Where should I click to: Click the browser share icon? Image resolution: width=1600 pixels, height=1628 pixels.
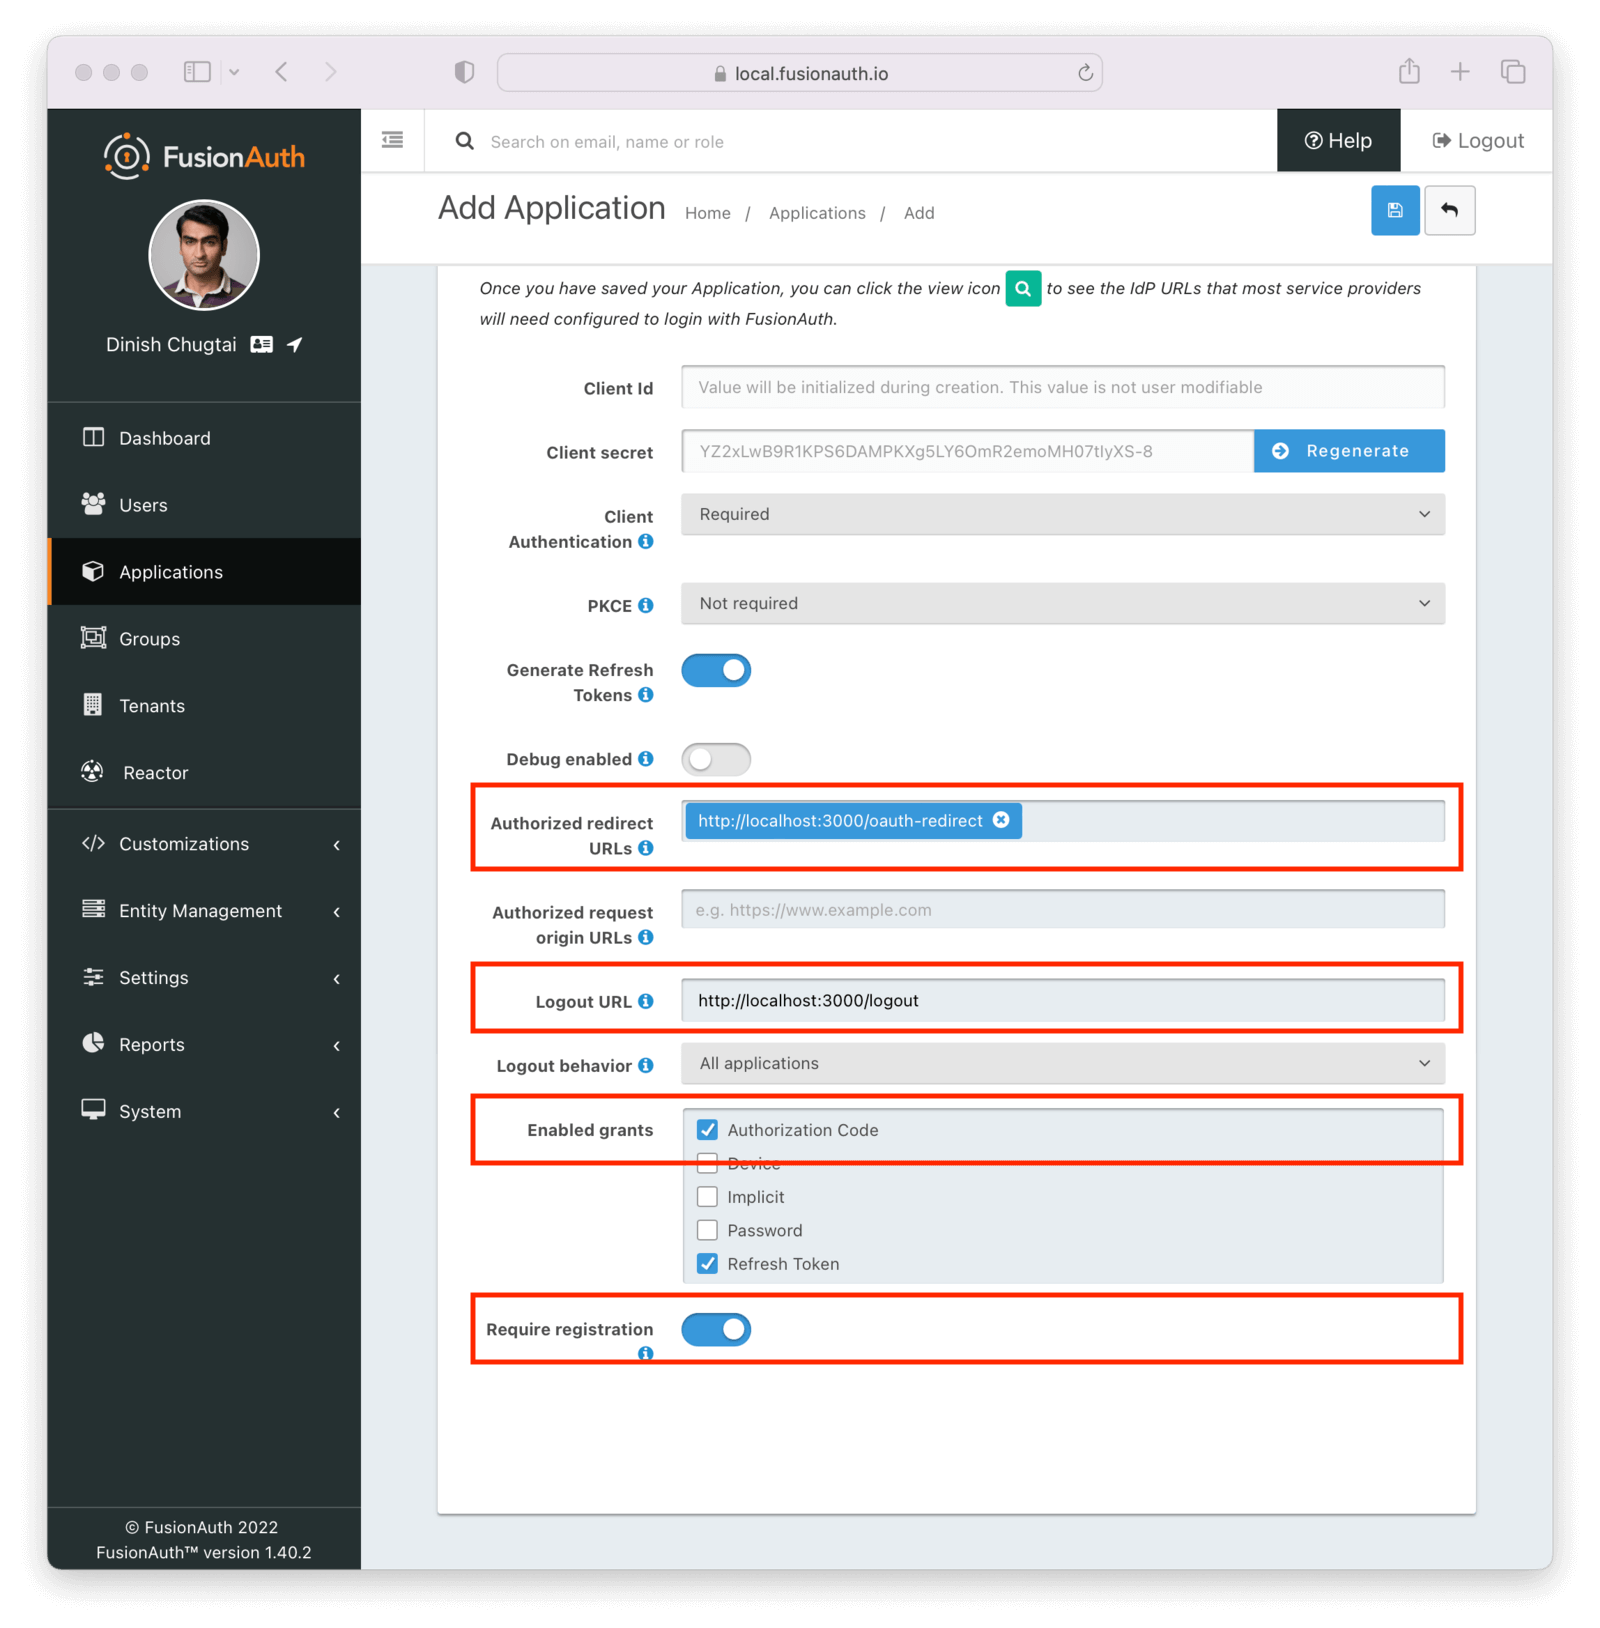[1409, 71]
